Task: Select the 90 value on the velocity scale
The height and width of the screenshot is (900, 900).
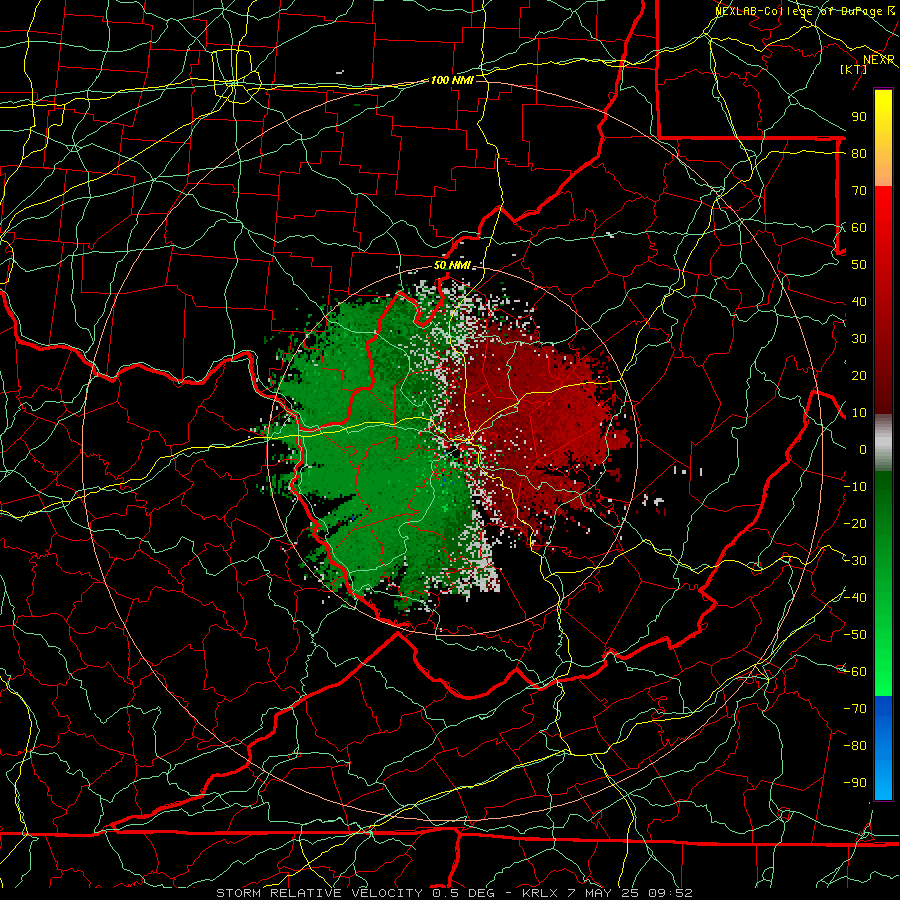Action: [x=859, y=117]
